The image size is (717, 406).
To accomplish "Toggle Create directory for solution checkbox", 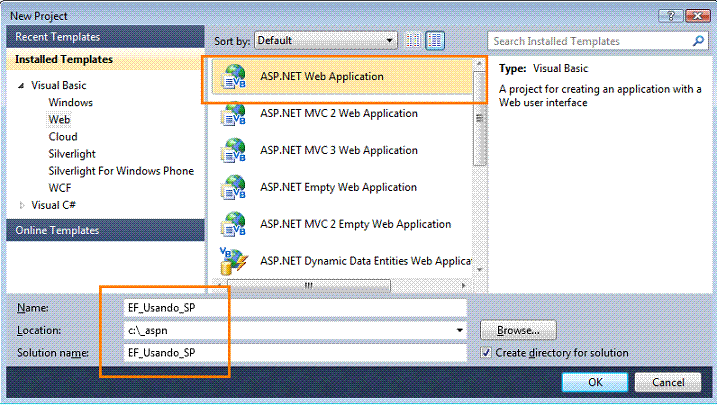I will click(x=486, y=353).
